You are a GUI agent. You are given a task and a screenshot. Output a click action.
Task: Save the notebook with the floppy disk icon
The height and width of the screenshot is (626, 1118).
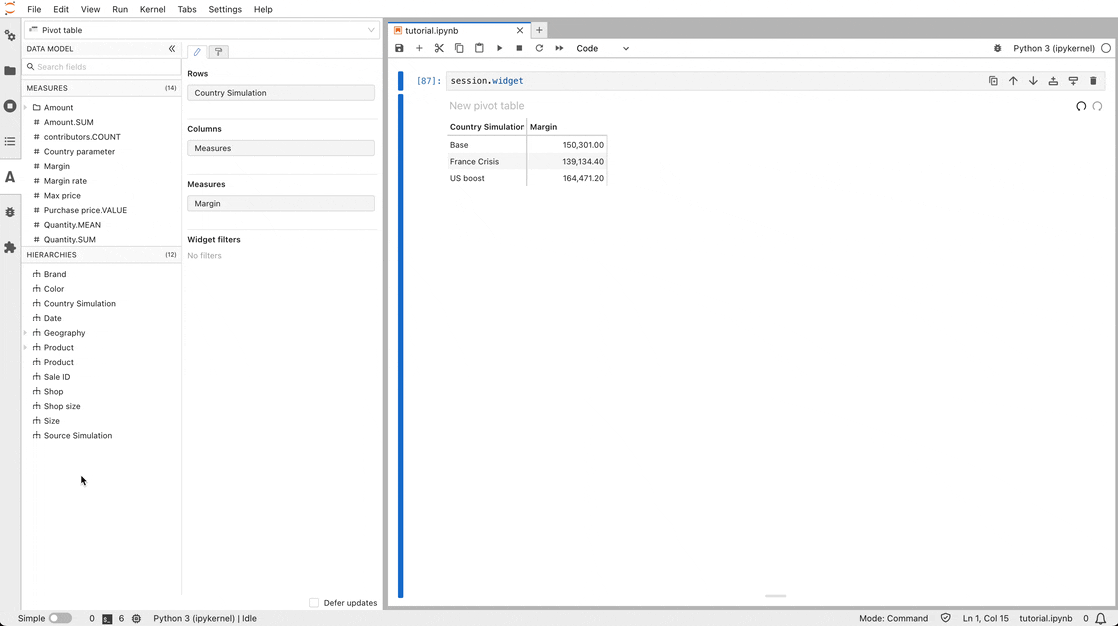pos(399,48)
